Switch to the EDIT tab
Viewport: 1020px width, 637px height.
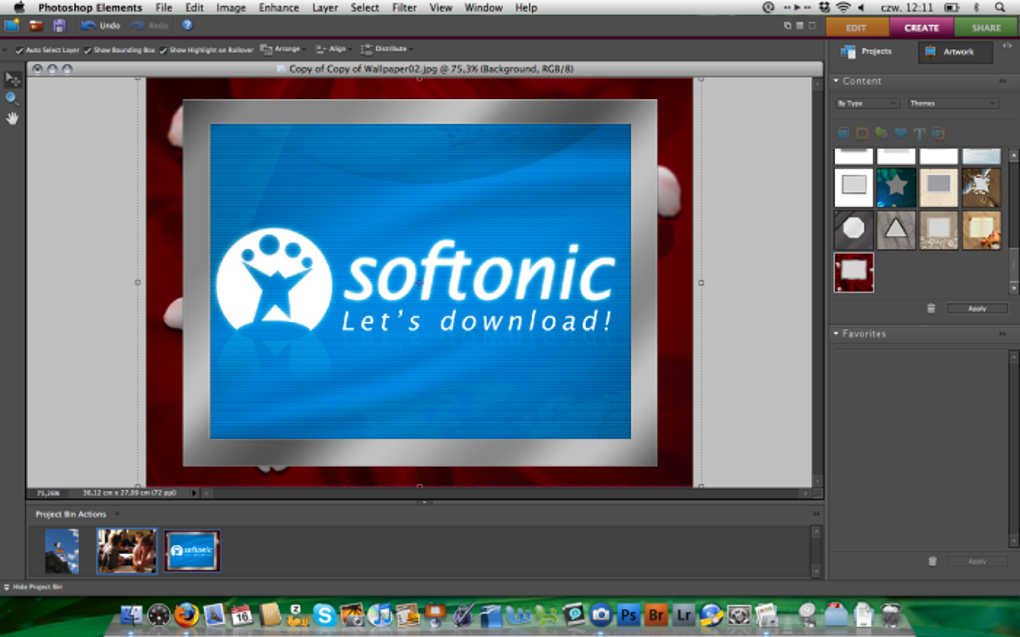click(x=857, y=27)
